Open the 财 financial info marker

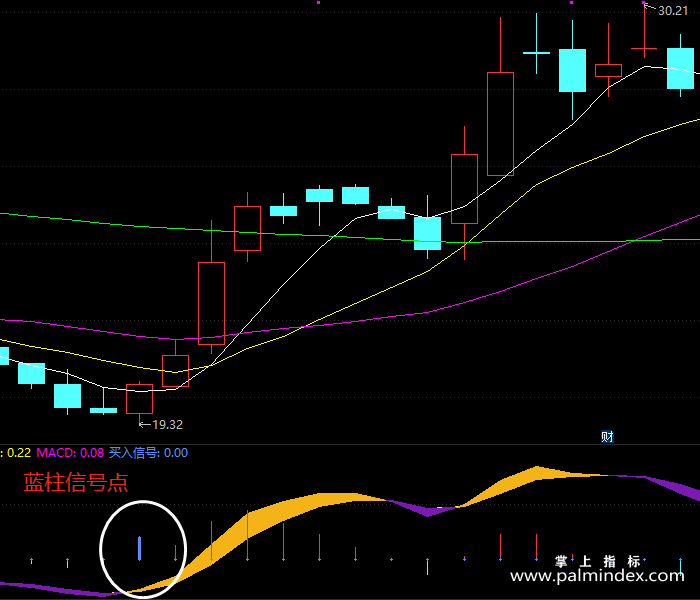click(607, 436)
